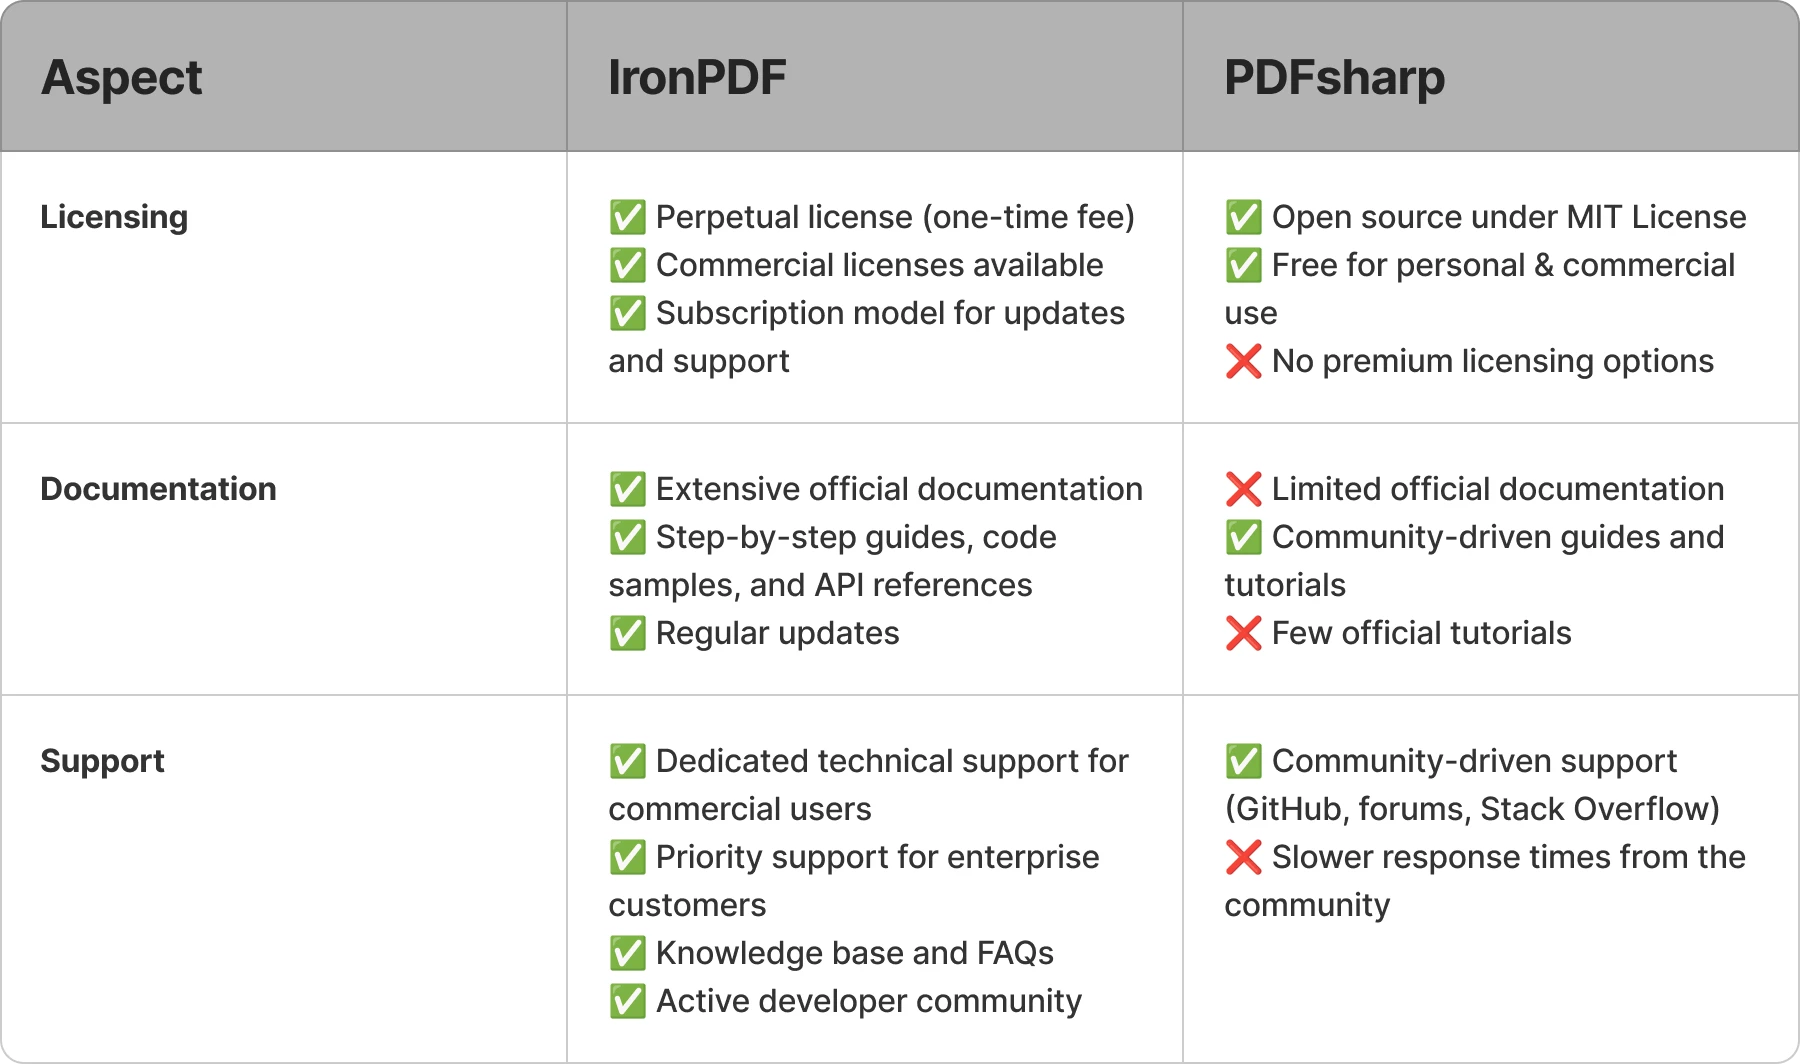Click the Documentation row label
The image size is (1800, 1064).
[158, 489]
